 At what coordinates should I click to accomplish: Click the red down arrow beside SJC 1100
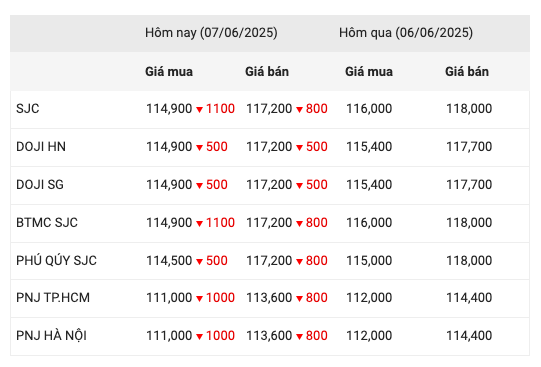(199, 110)
